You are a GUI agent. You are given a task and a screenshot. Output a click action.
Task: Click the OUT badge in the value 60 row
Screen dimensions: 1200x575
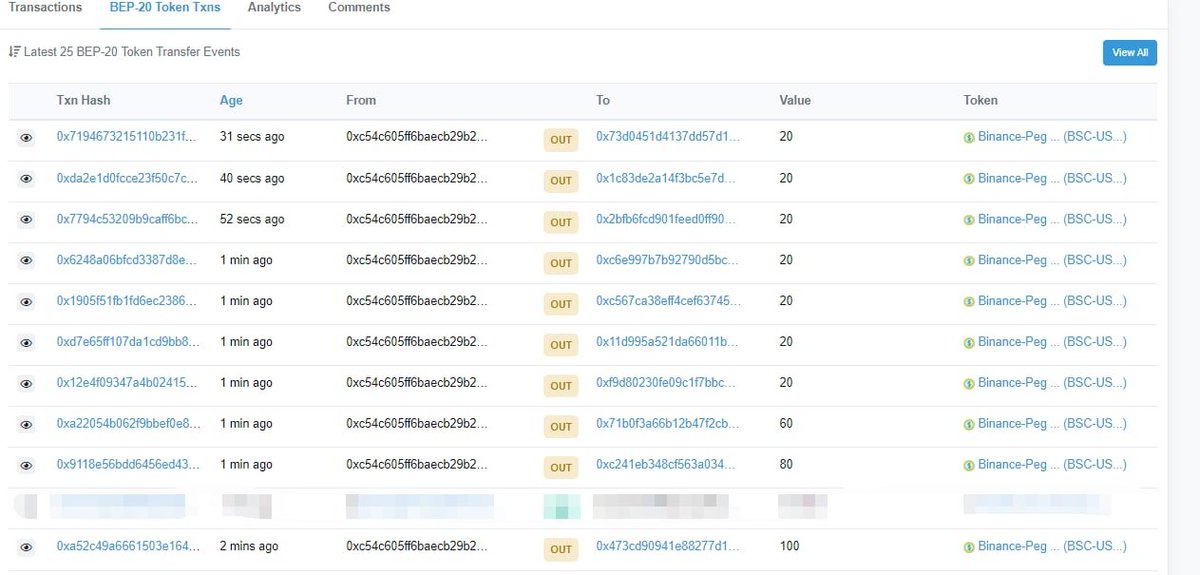click(561, 426)
